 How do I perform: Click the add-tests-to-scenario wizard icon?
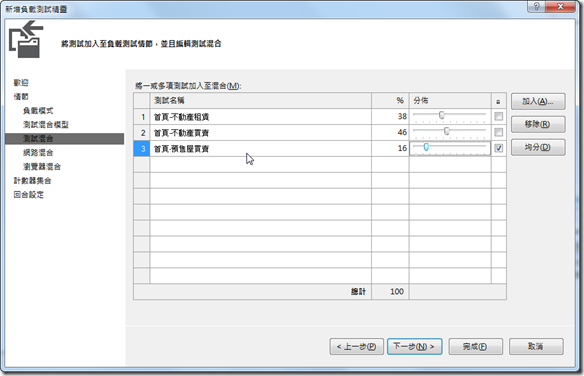(26, 39)
